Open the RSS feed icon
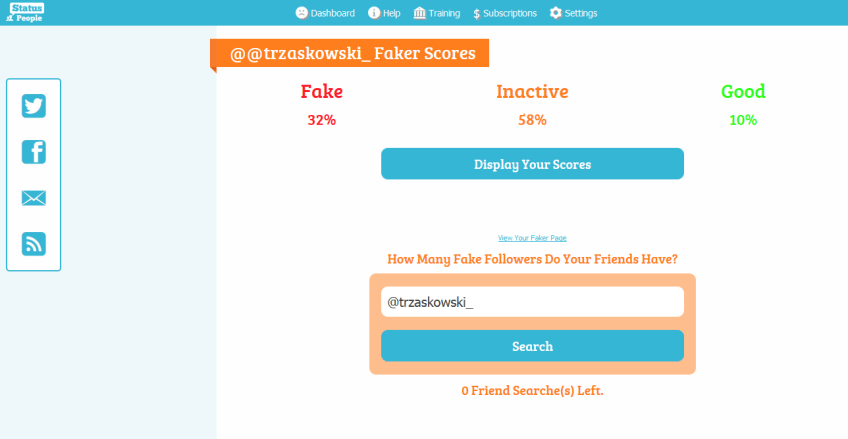The image size is (848, 439). click(34, 244)
